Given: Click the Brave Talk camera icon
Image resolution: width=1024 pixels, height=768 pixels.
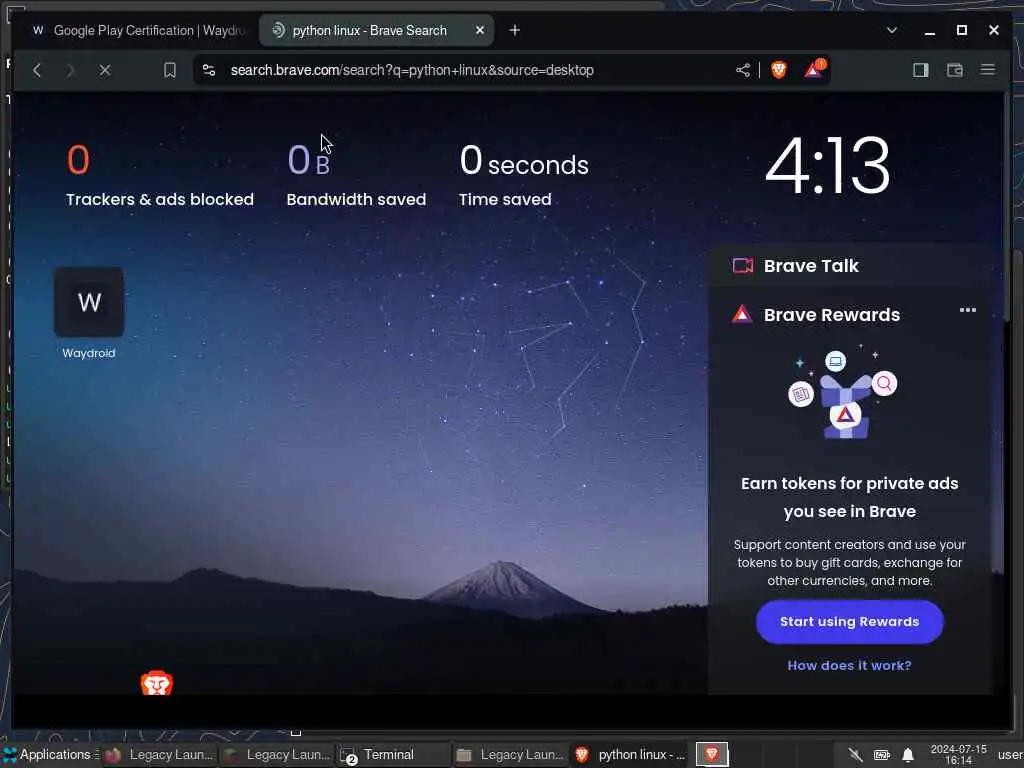Looking at the screenshot, I should tap(743, 265).
